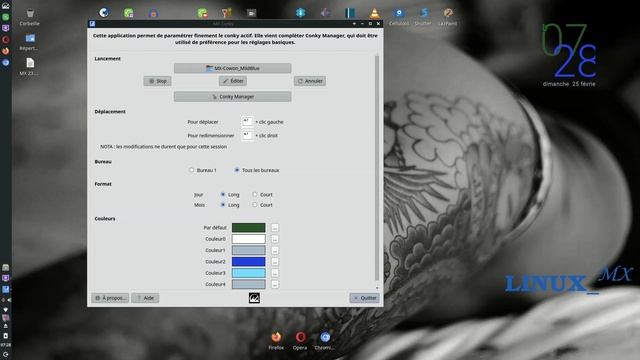This screenshot has width=640, height=360.
Task: Click the '...' button beside Couleur4
Action: [275, 284]
